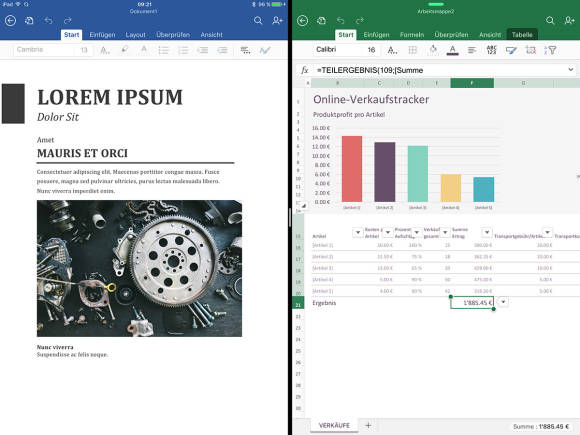The height and width of the screenshot is (435, 580).
Task: Open the Prozent Aufschlag filter dropdown
Action: (417, 232)
